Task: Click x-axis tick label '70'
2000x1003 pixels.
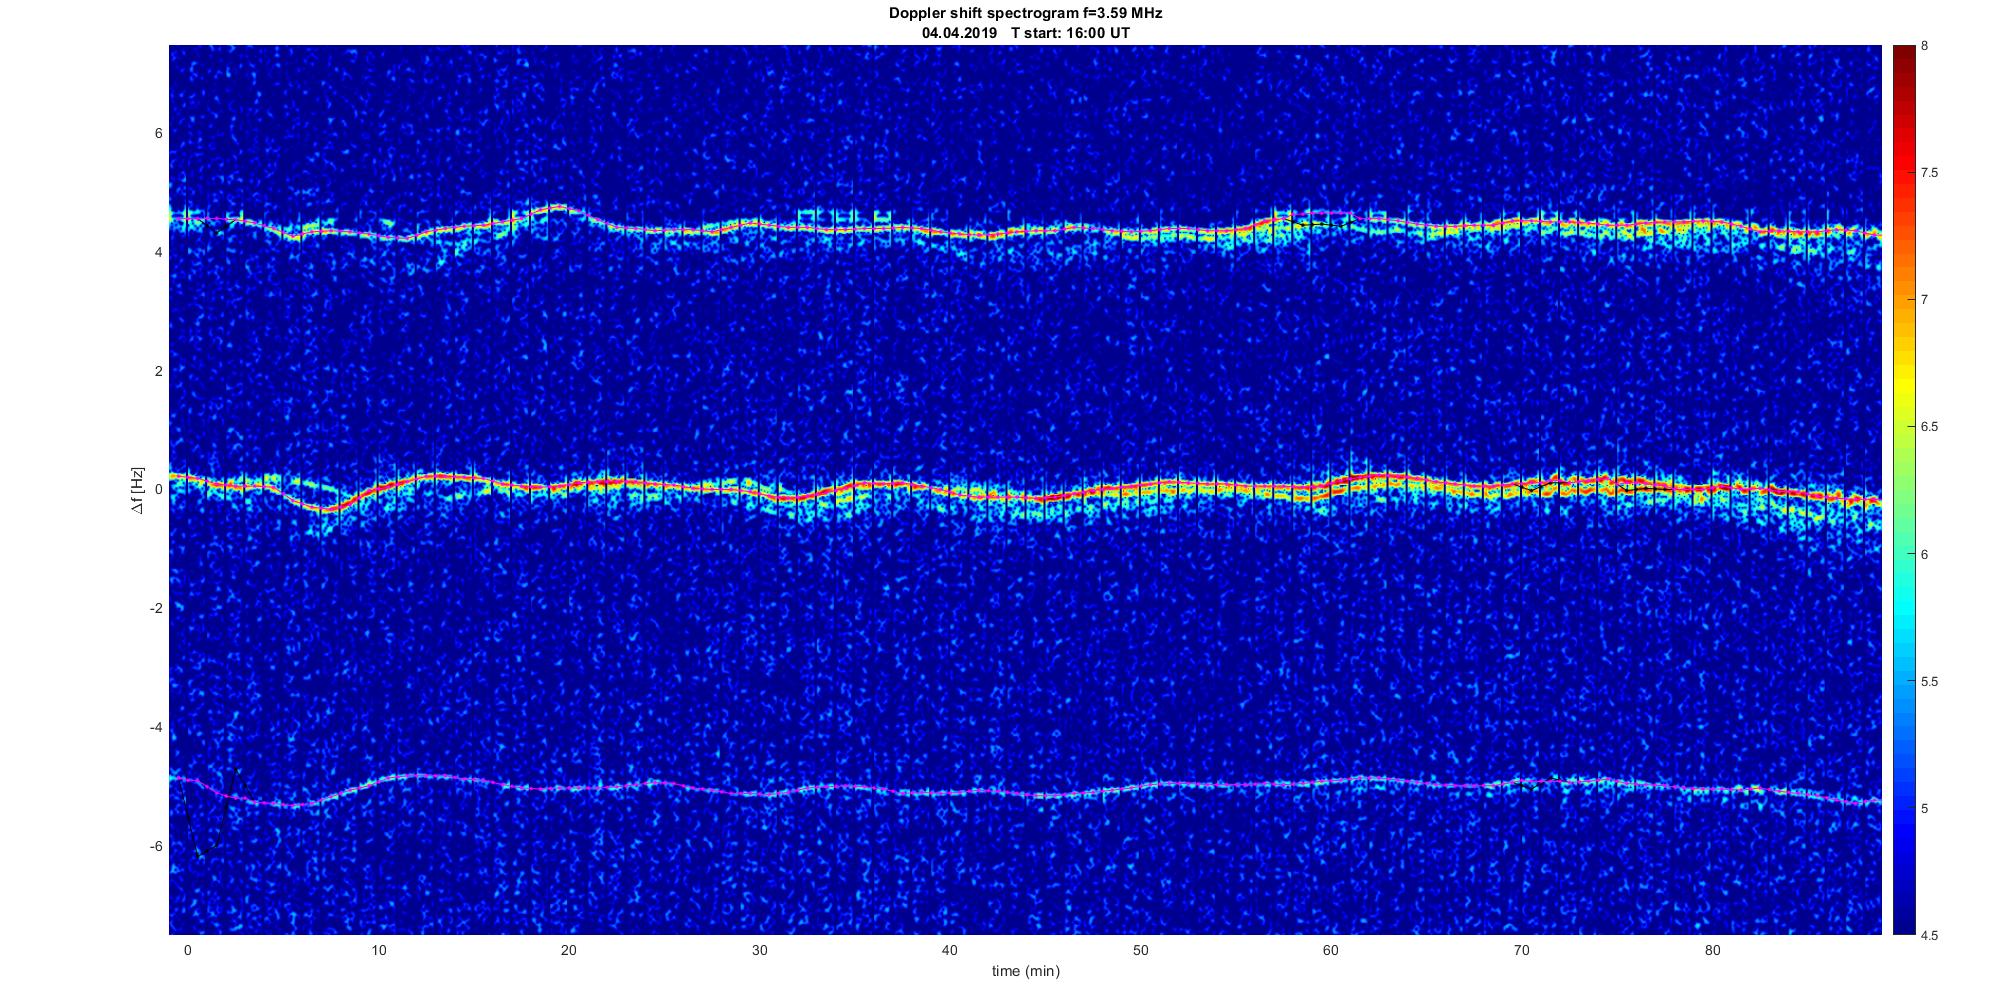Action: (x=1522, y=950)
